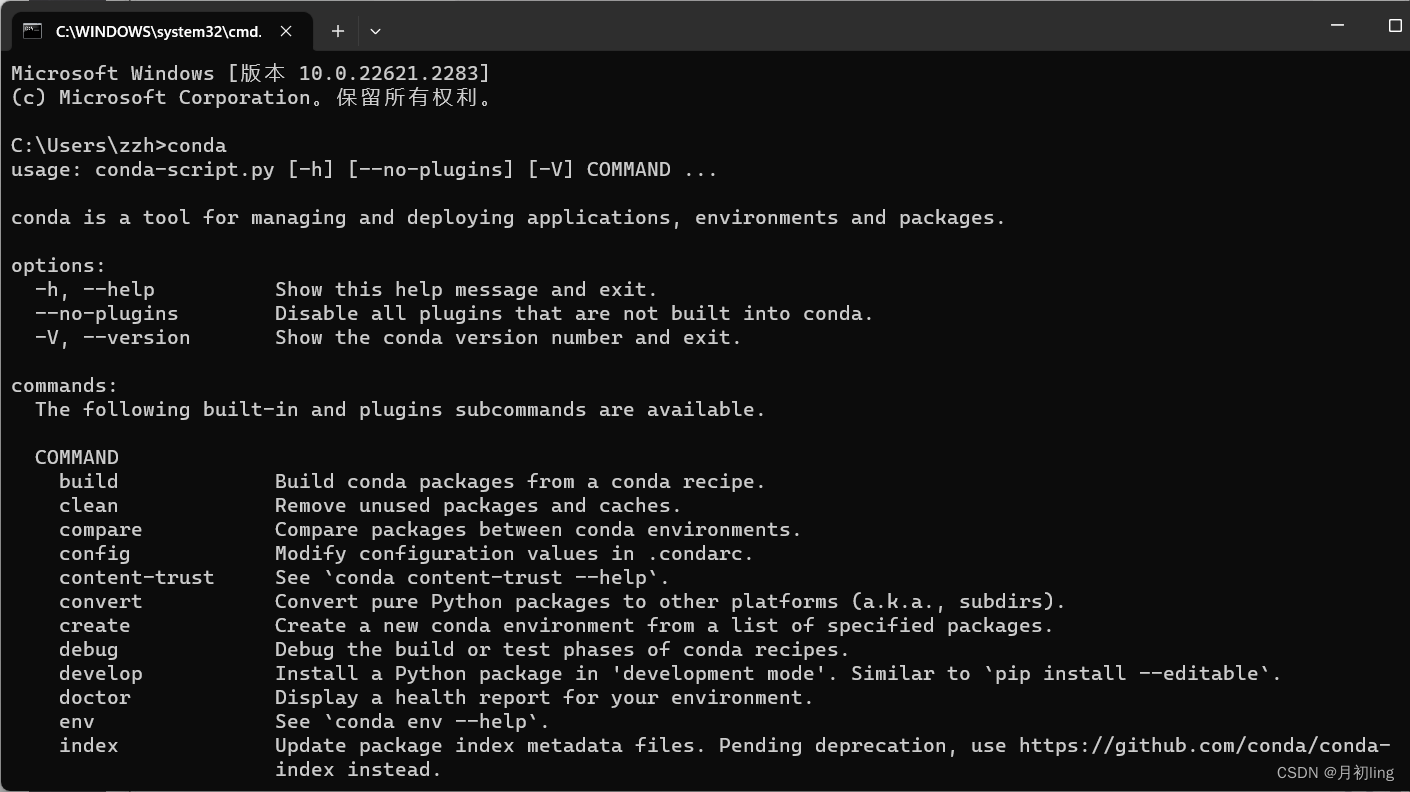Click the 'COMMAND' column heading
Viewport: 1410px width, 792px height.
76,457
